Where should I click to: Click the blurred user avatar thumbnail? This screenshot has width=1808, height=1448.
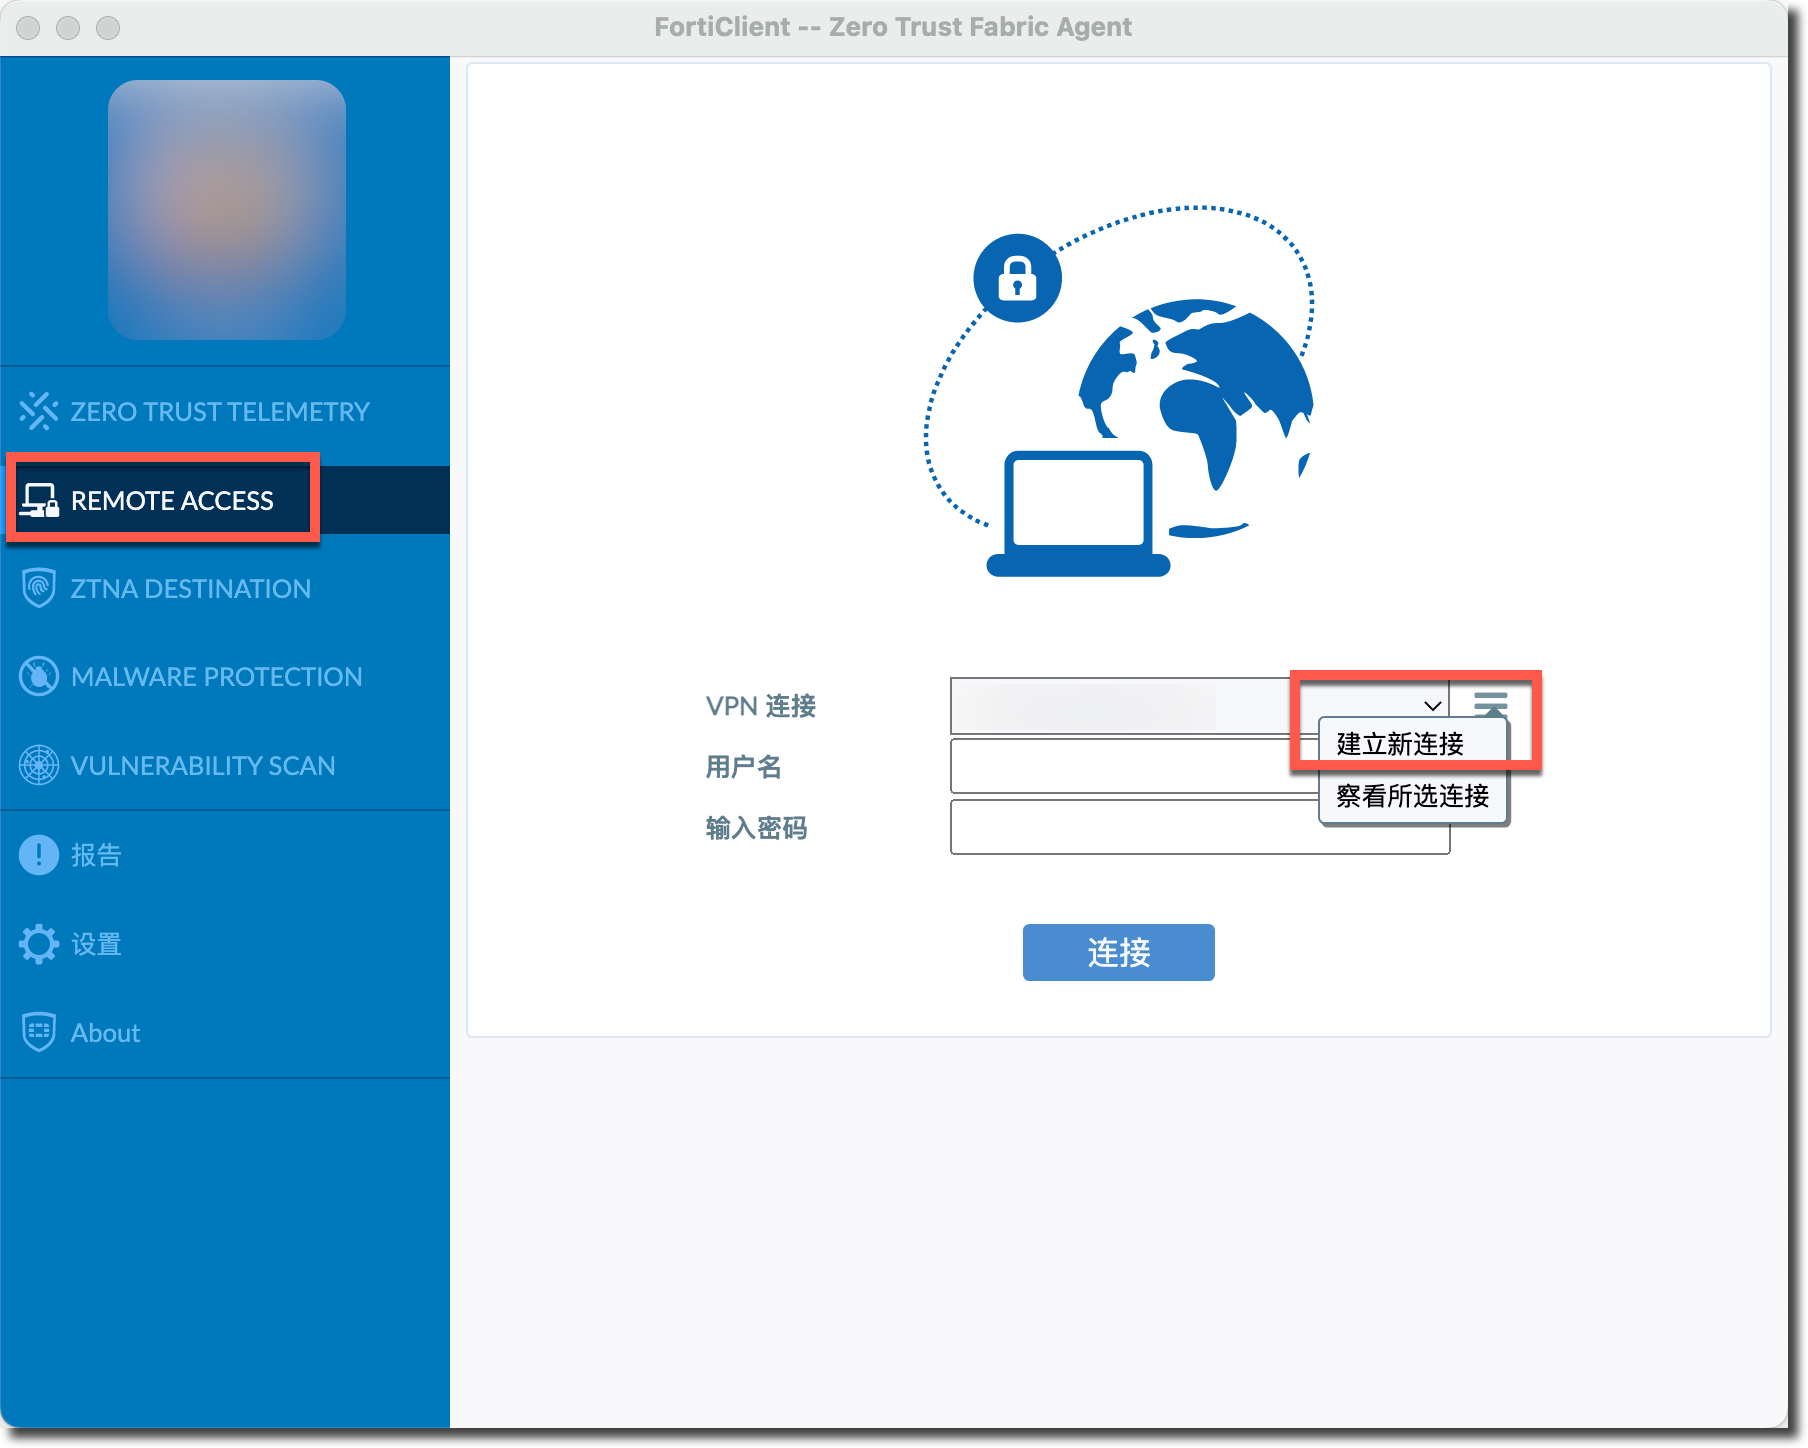pyautogui.click(x=227, y=210)
